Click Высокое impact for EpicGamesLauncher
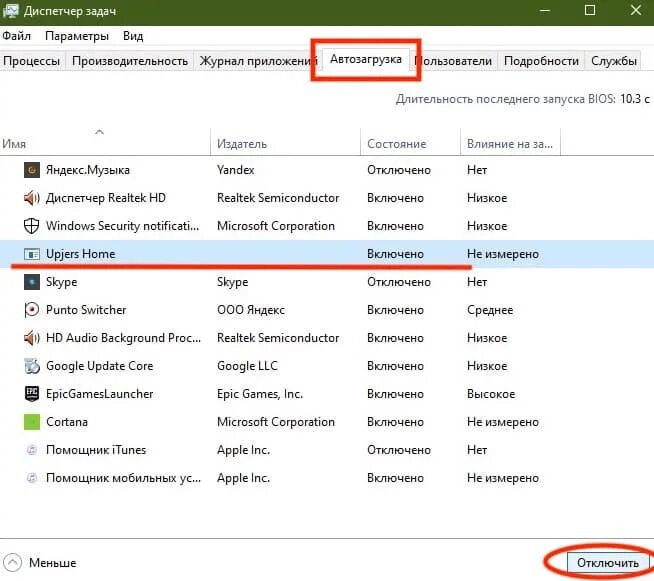654x581 pixels. click(491, 394)
